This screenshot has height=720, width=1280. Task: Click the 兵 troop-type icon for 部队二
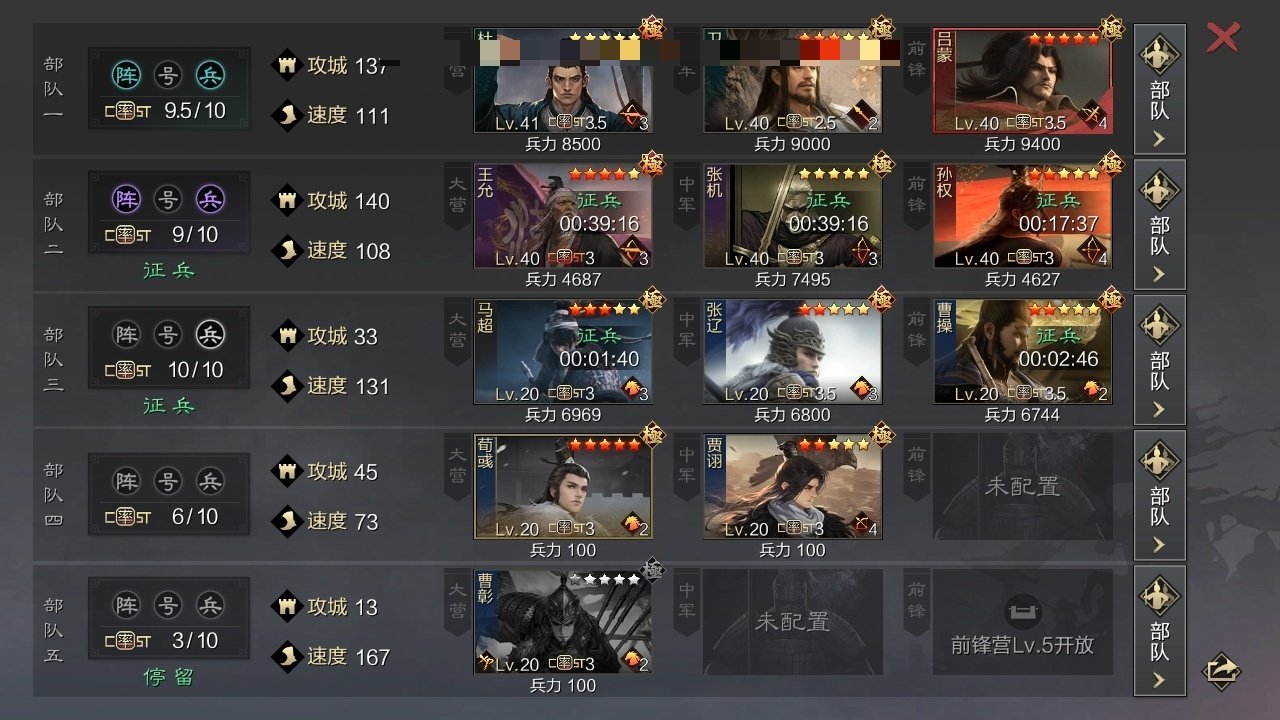point(210,198)
